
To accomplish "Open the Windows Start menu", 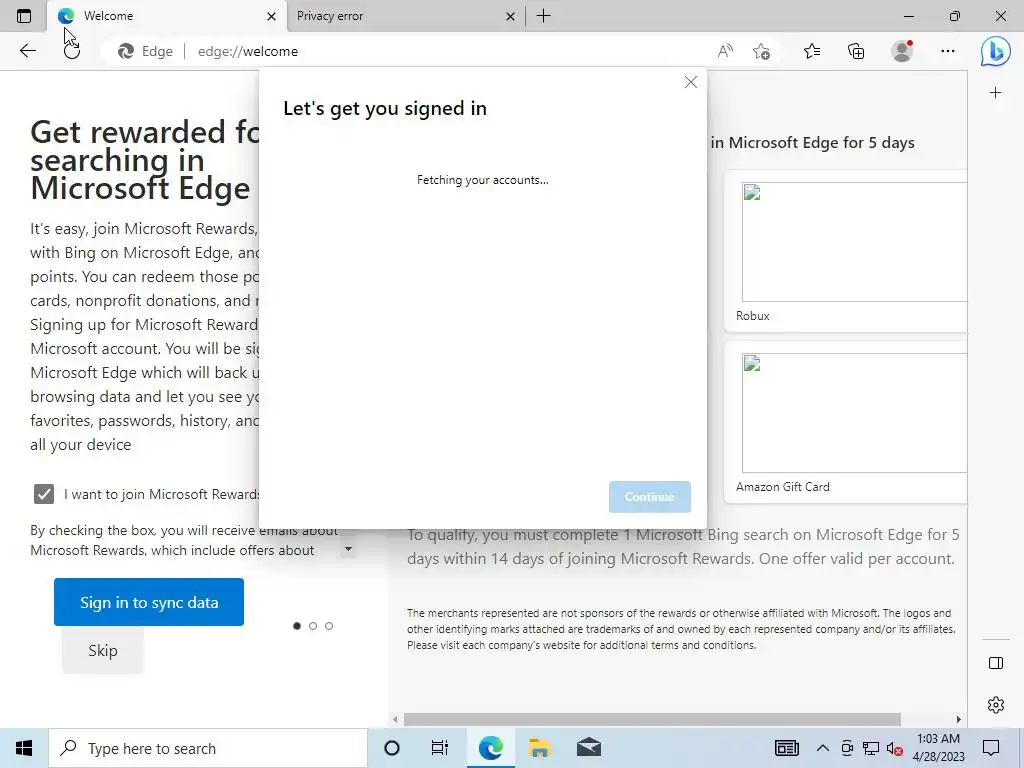I will 24,748.
